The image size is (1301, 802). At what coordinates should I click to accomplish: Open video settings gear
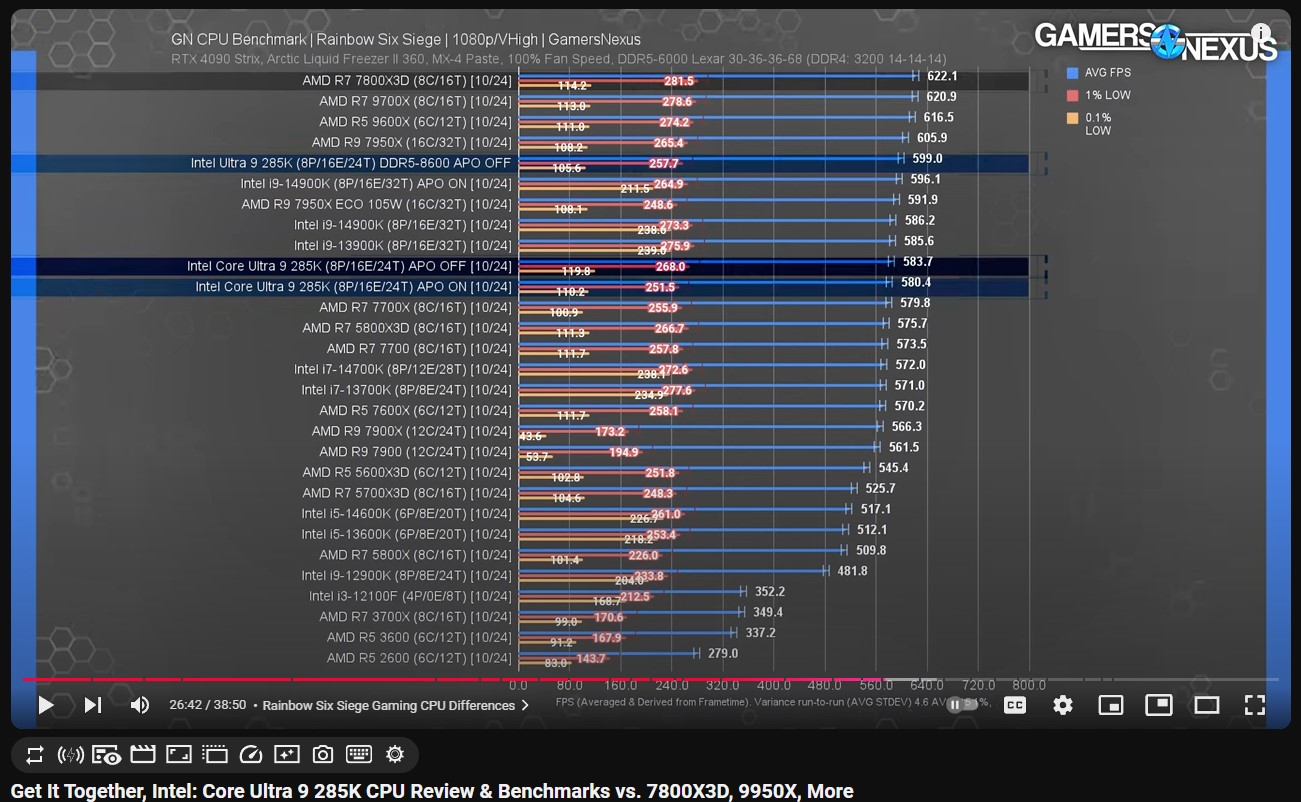(1063, 705)
